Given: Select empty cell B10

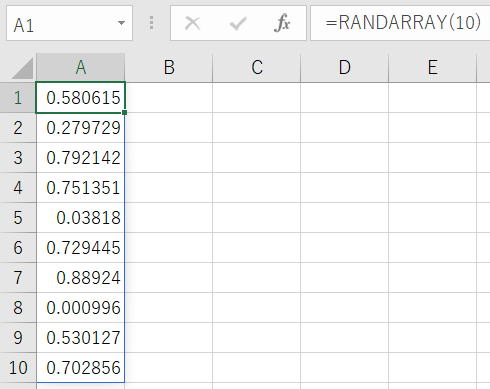Looking at the screenshot, I should tap(169, 368).
